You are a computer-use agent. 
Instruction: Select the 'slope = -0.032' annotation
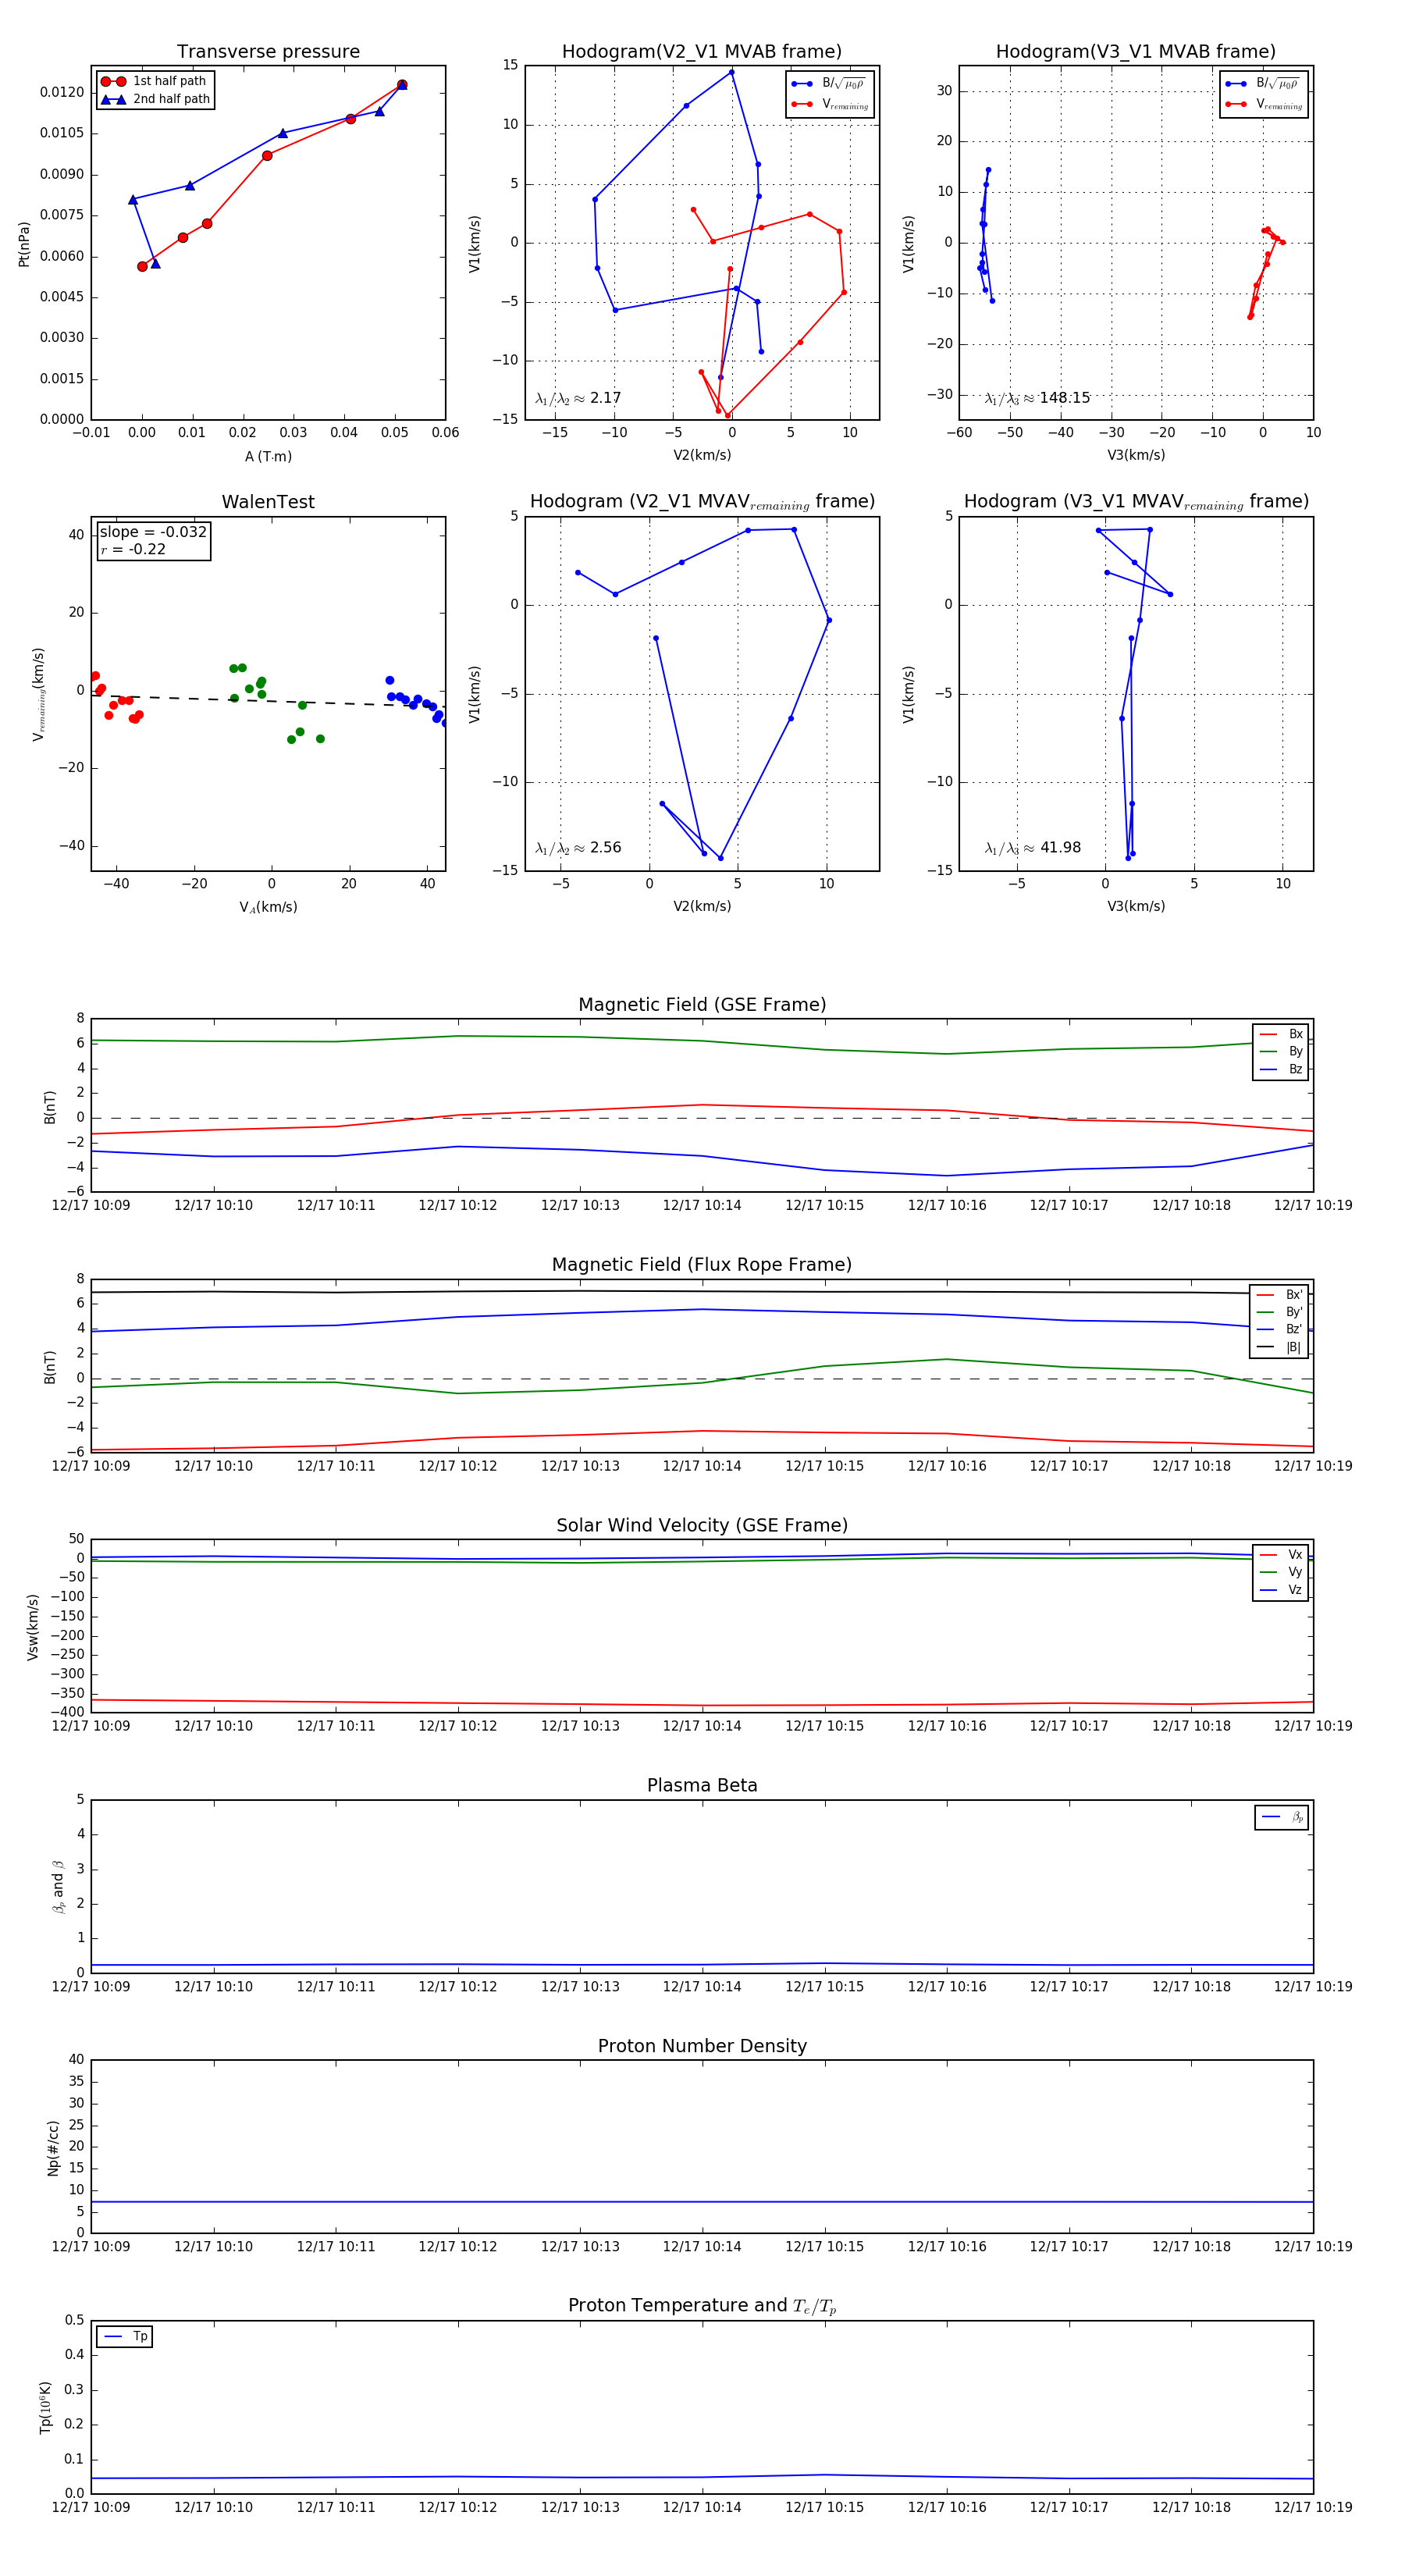[x=153, y=532]
